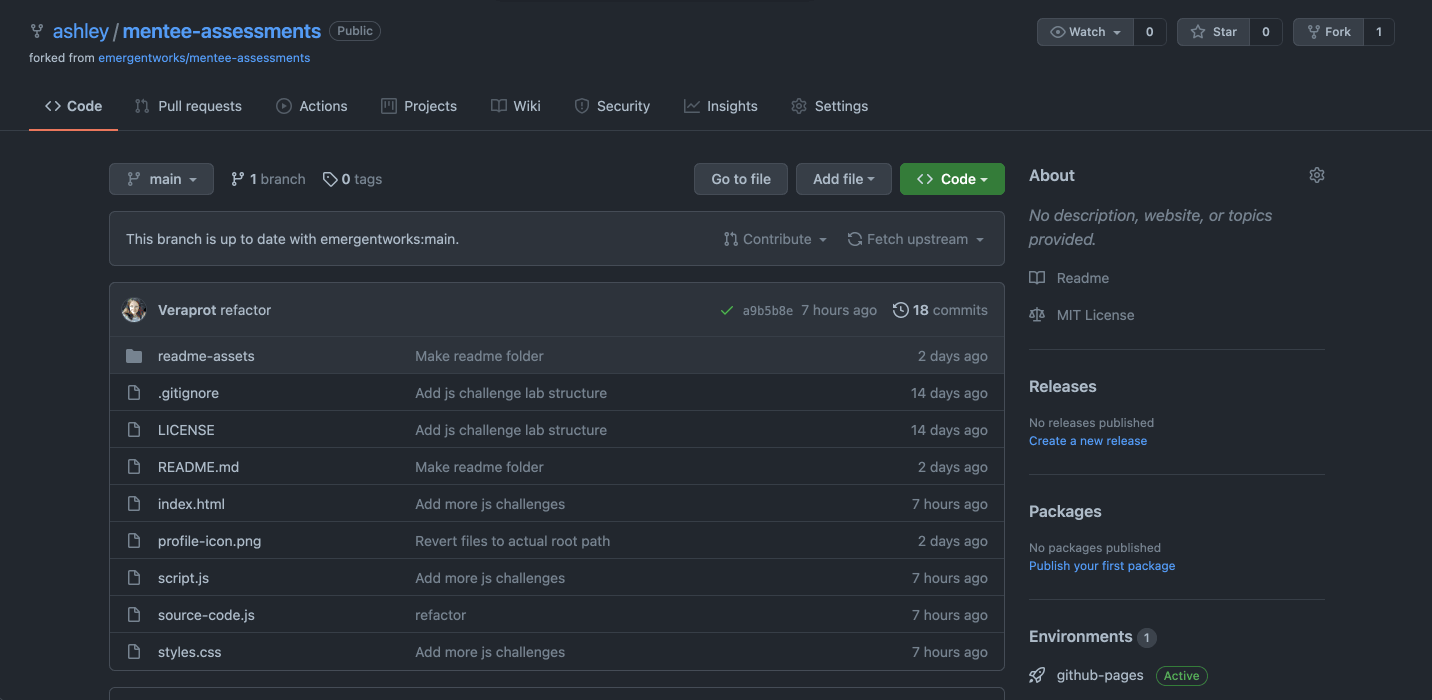Open the readme-assets folder
Viewport: 1432px width, 700px height.
206,356
